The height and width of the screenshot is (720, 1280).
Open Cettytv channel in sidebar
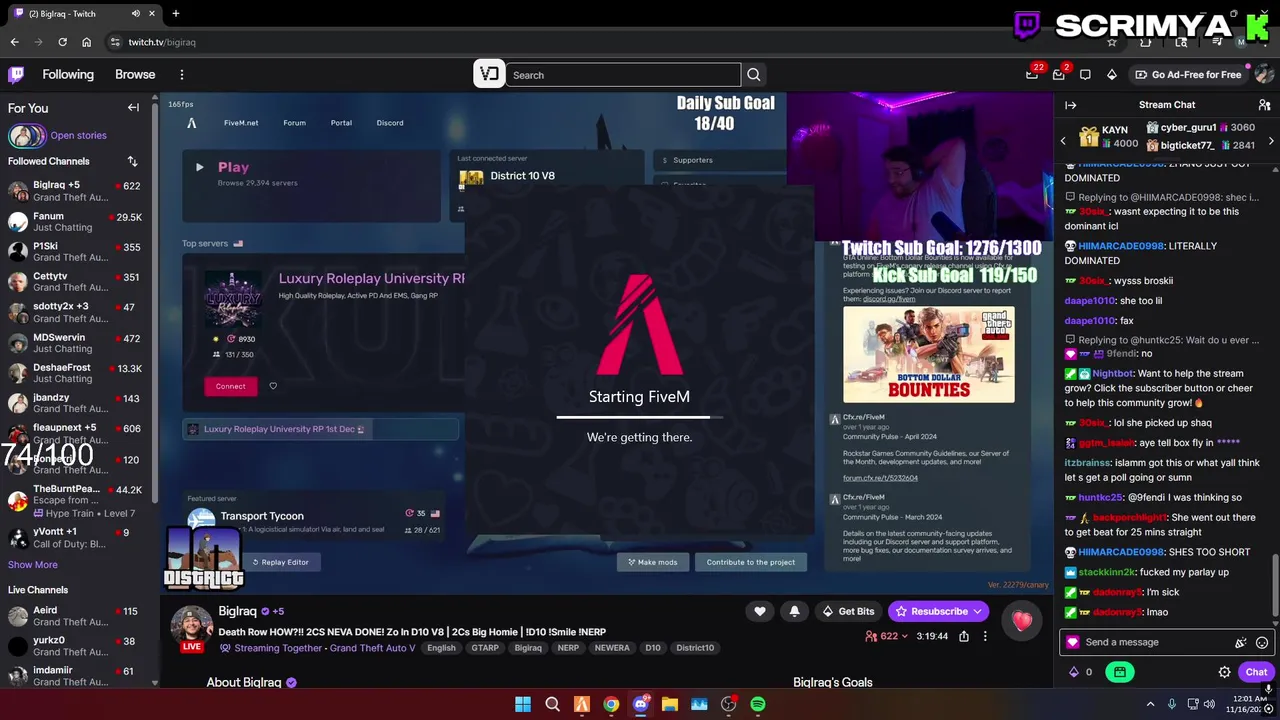click(x=76, y=282)
